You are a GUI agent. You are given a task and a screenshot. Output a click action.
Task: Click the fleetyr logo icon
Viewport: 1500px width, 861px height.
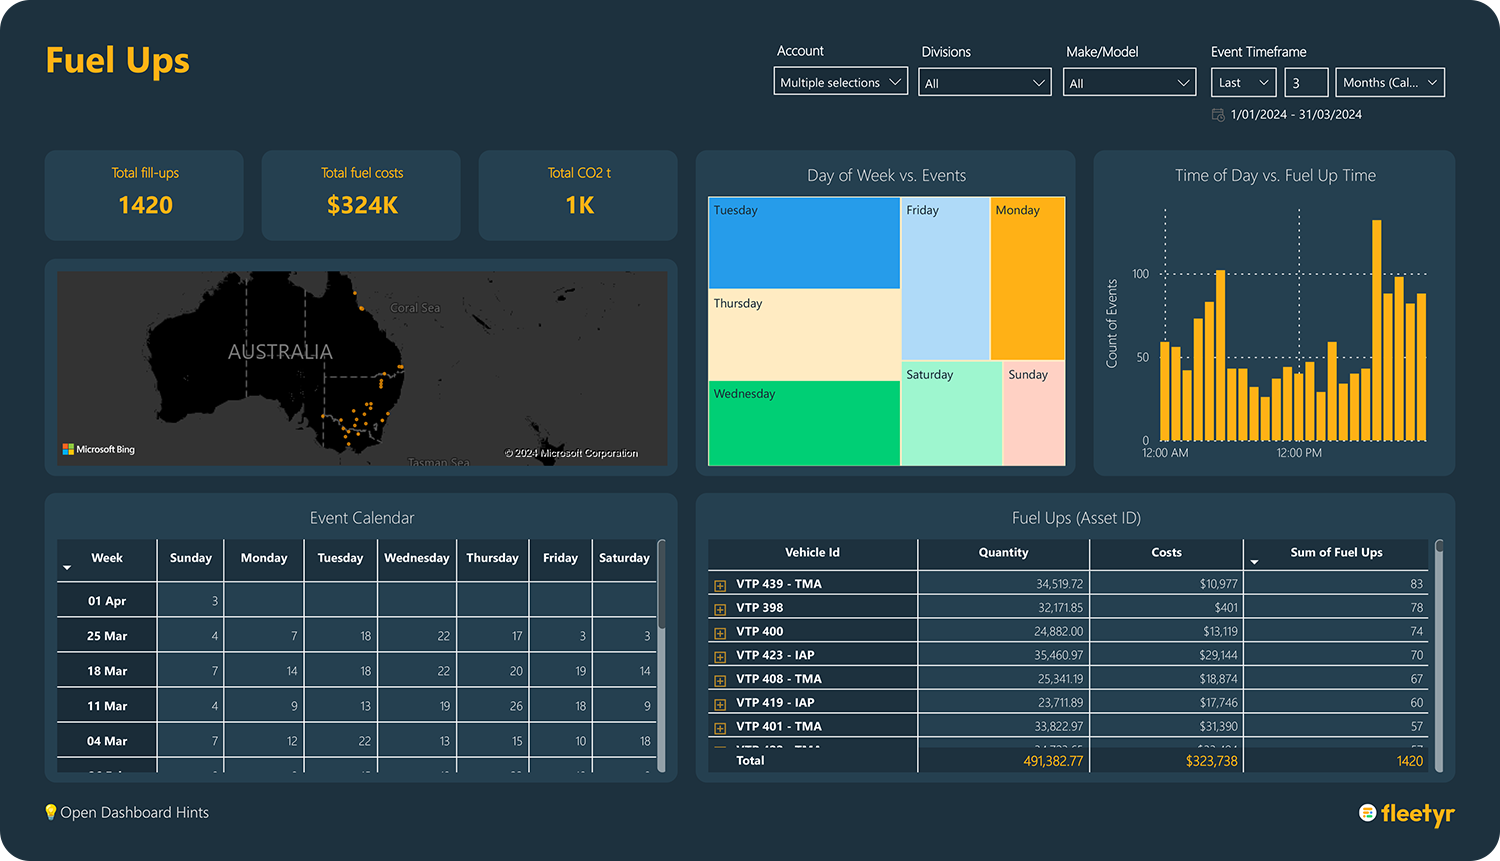coord(1368,813)
